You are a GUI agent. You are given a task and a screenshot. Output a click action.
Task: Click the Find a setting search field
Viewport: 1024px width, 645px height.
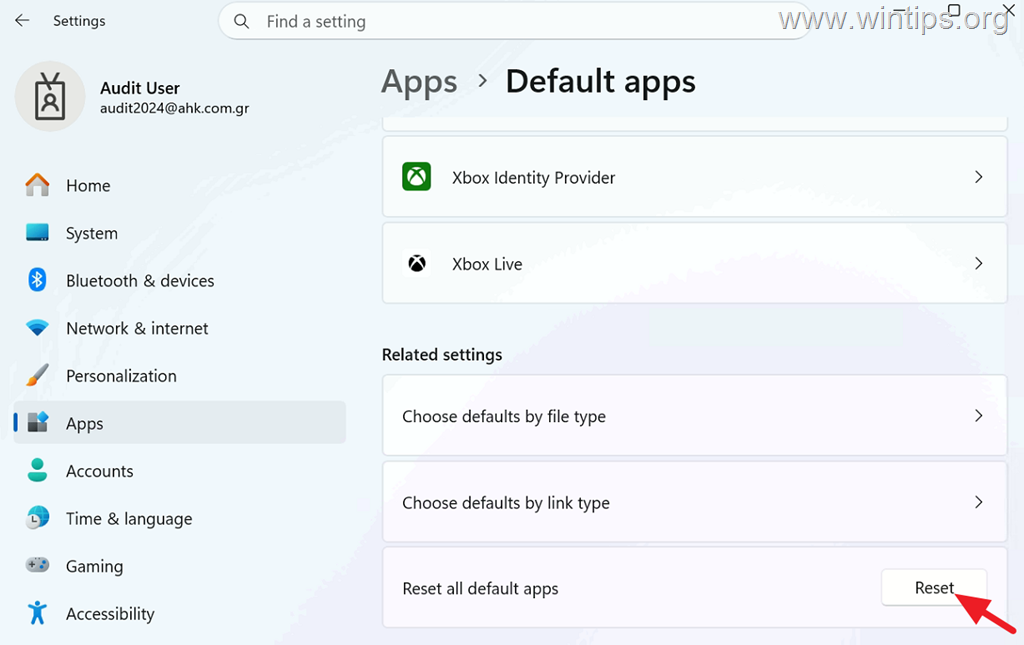[x=515, y=22]
